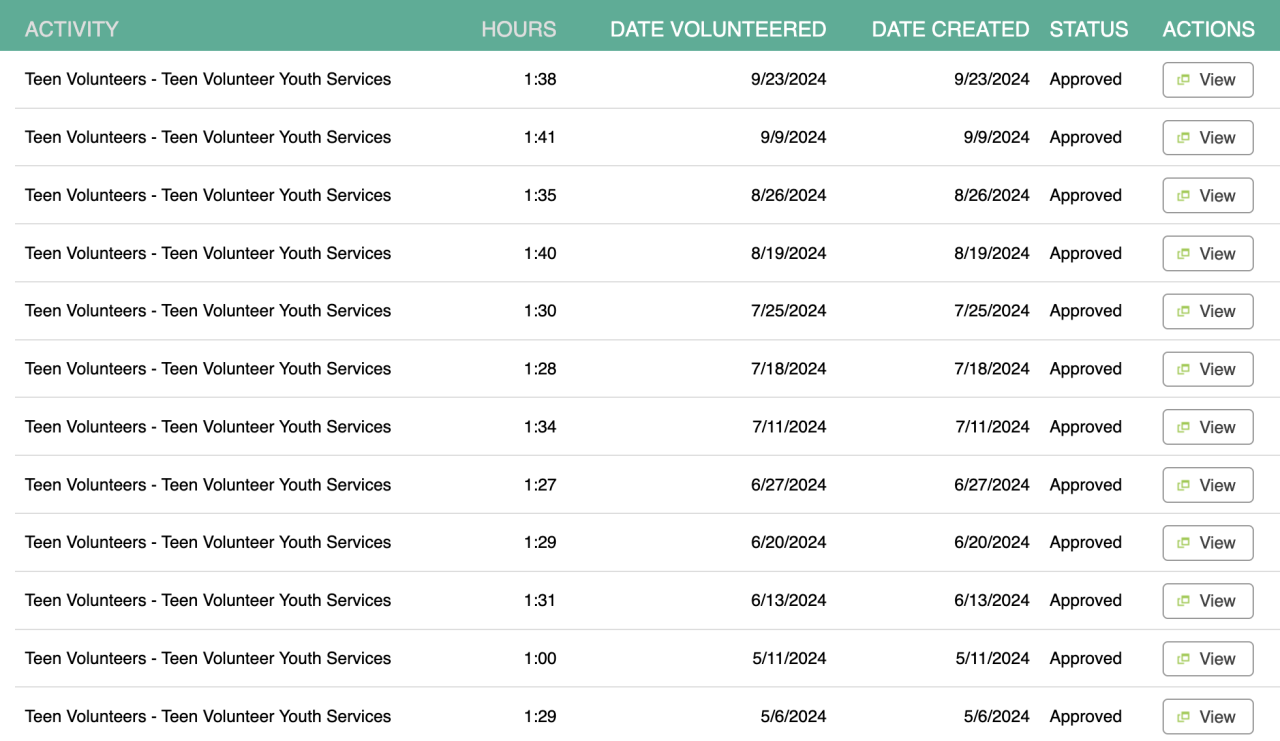Click the View icon for 6/27/2024 entry
The height and width of the screenshot is (741, 1280).
click(x=1184, y=486)
